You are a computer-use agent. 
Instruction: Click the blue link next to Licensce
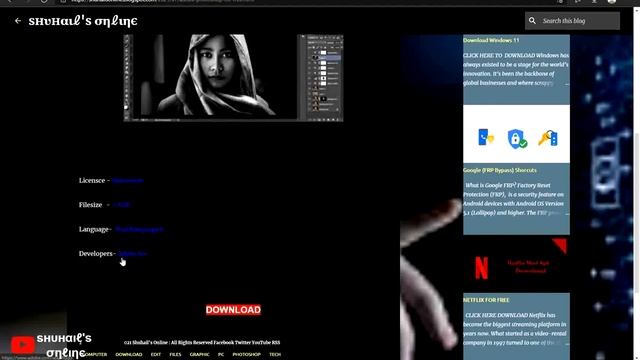pos(128,180)
